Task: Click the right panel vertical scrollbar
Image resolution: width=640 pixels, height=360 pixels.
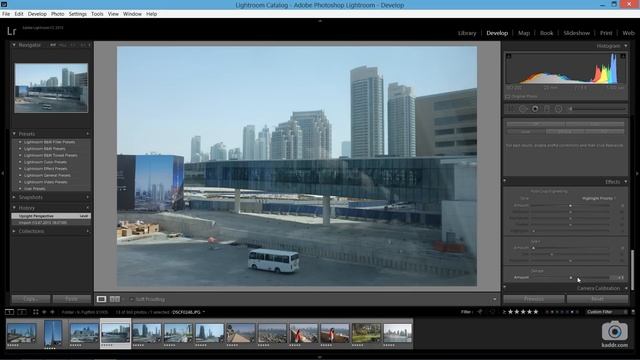Action: [x=633, y=269]
